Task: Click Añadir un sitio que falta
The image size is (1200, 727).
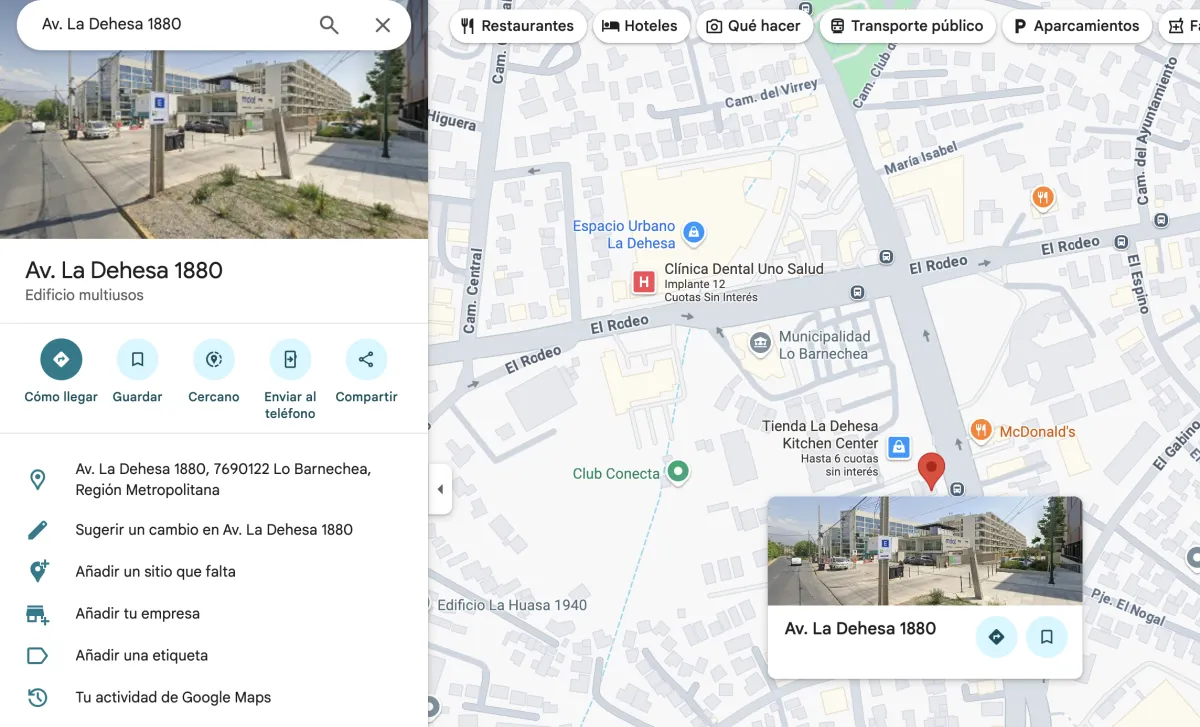Action: coord(155,572)
